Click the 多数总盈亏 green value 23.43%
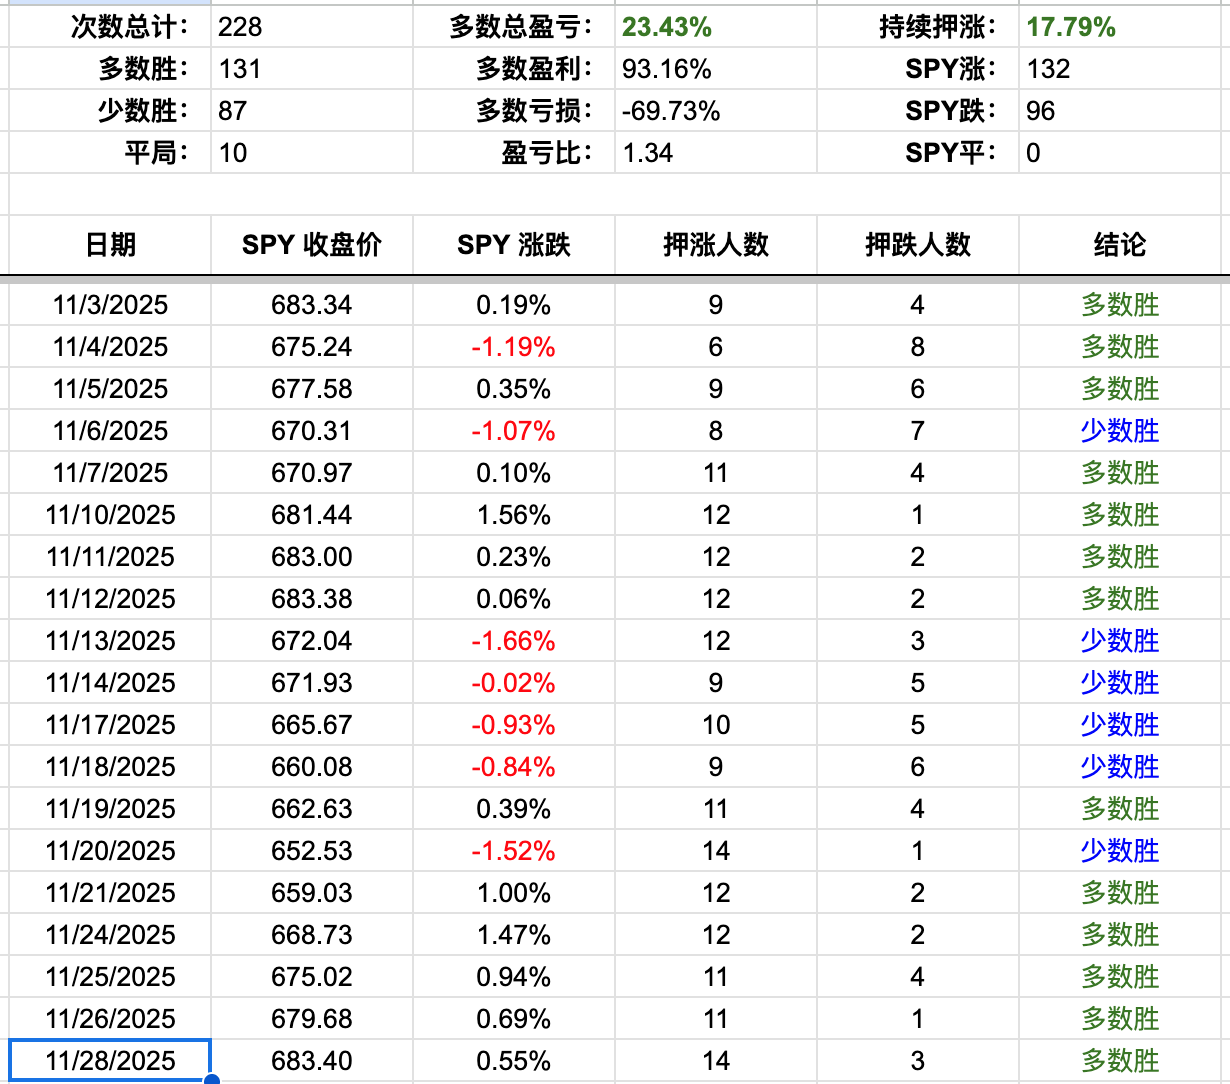The width and height of the screenshot is (1230, 1084). pos(664,27)
